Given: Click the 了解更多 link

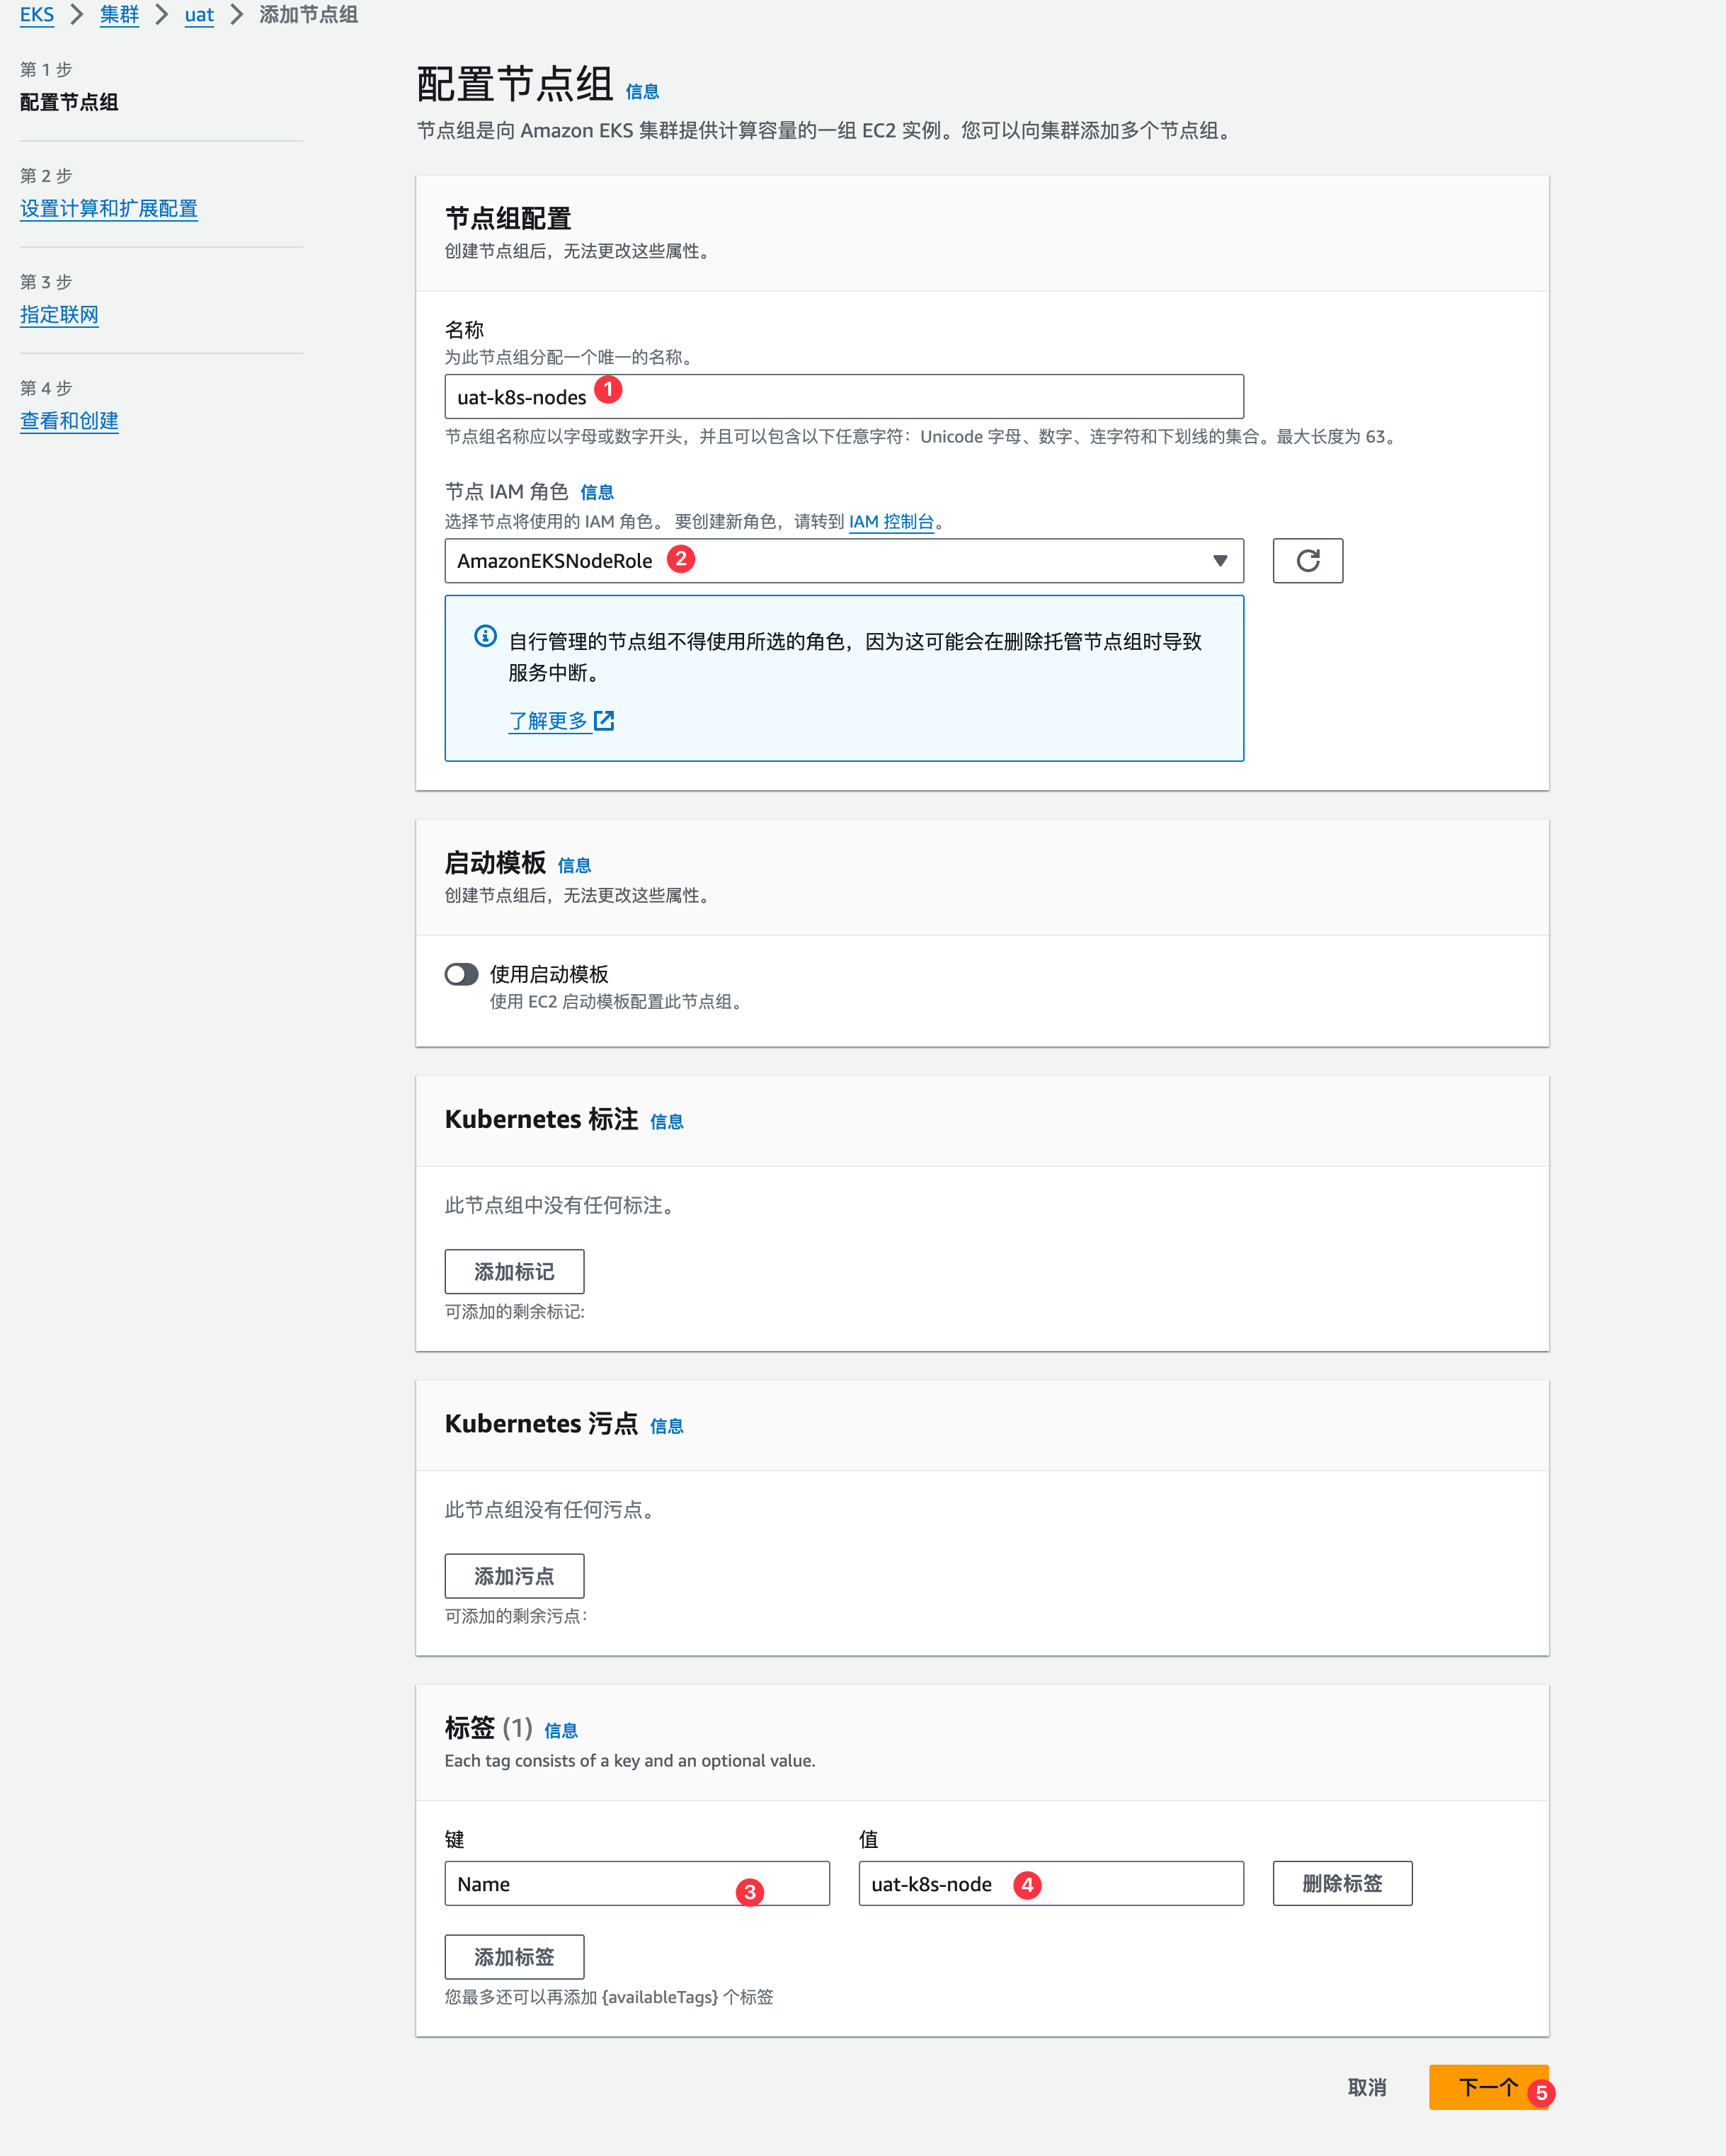Looking at the screenshot, I should [548, 720].
